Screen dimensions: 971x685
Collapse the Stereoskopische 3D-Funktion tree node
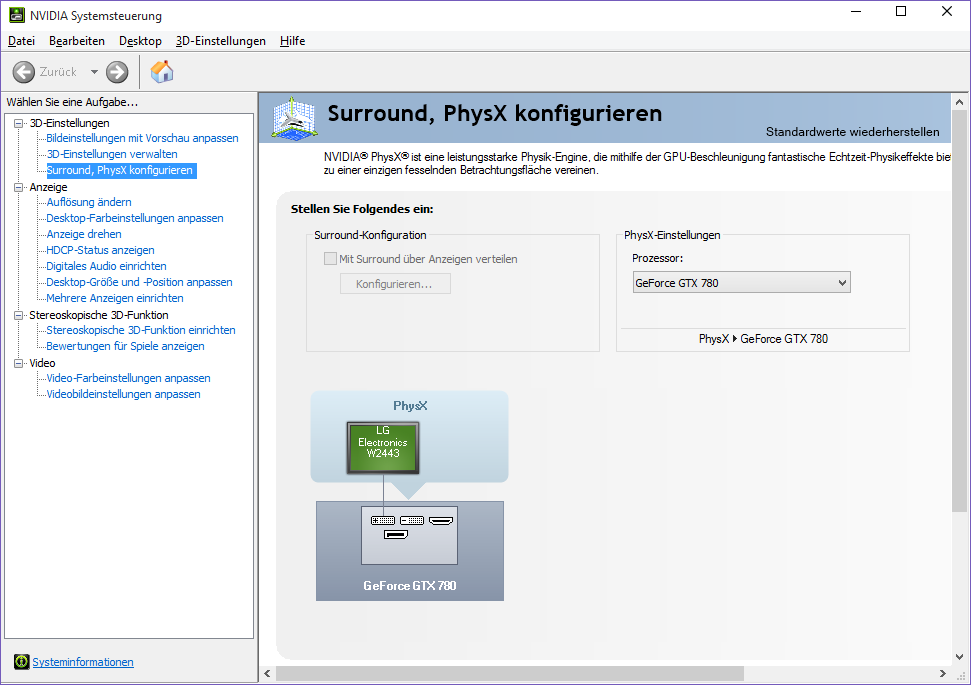click(19, 315)
